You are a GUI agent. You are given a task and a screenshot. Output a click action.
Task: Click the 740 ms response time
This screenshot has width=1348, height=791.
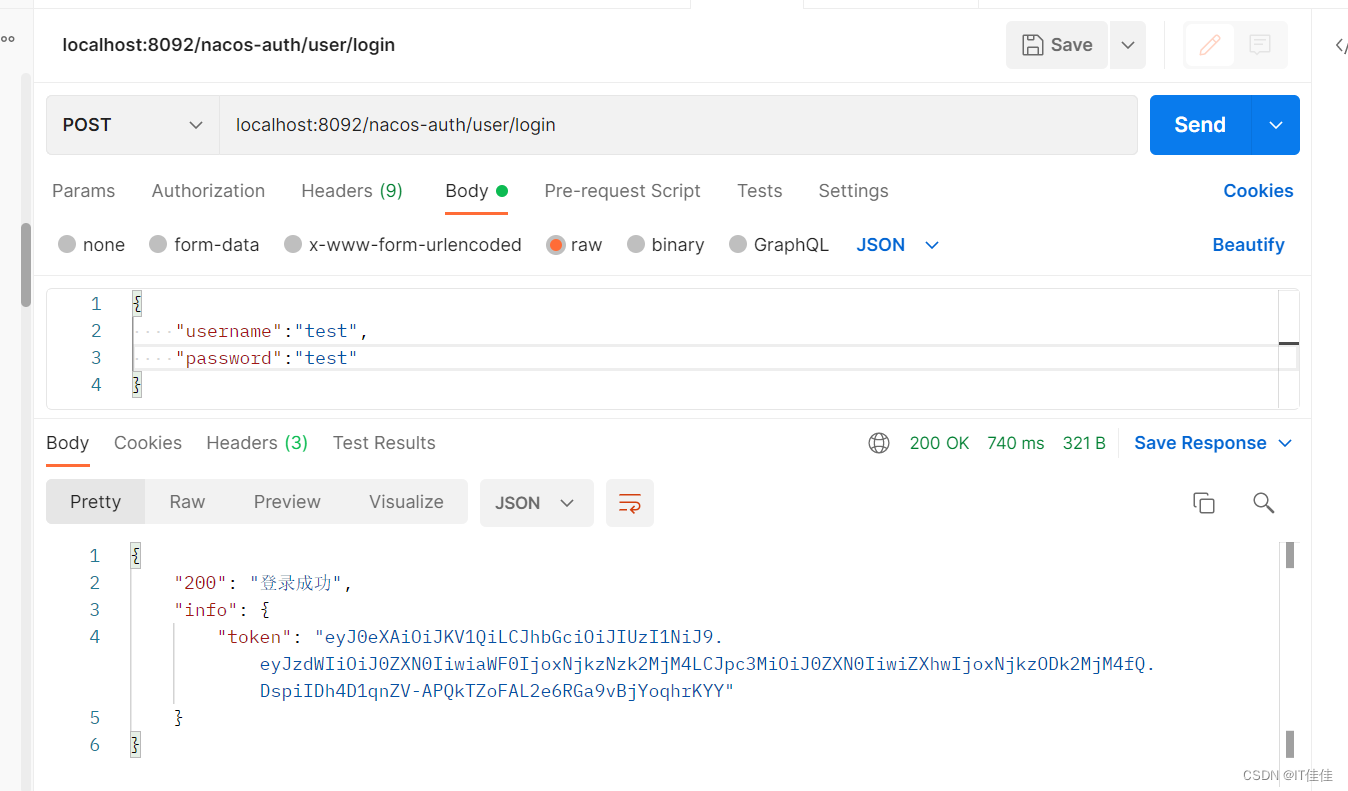[1015, 443]
